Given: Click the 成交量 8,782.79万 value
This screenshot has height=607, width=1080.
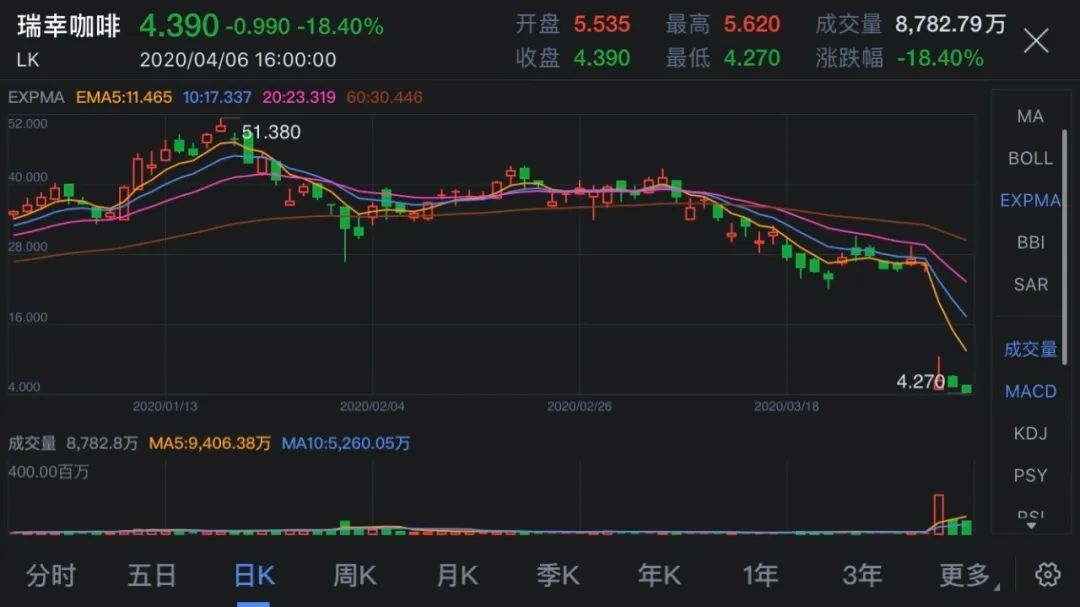Looking at the screenshot, I should pos(951,25).
